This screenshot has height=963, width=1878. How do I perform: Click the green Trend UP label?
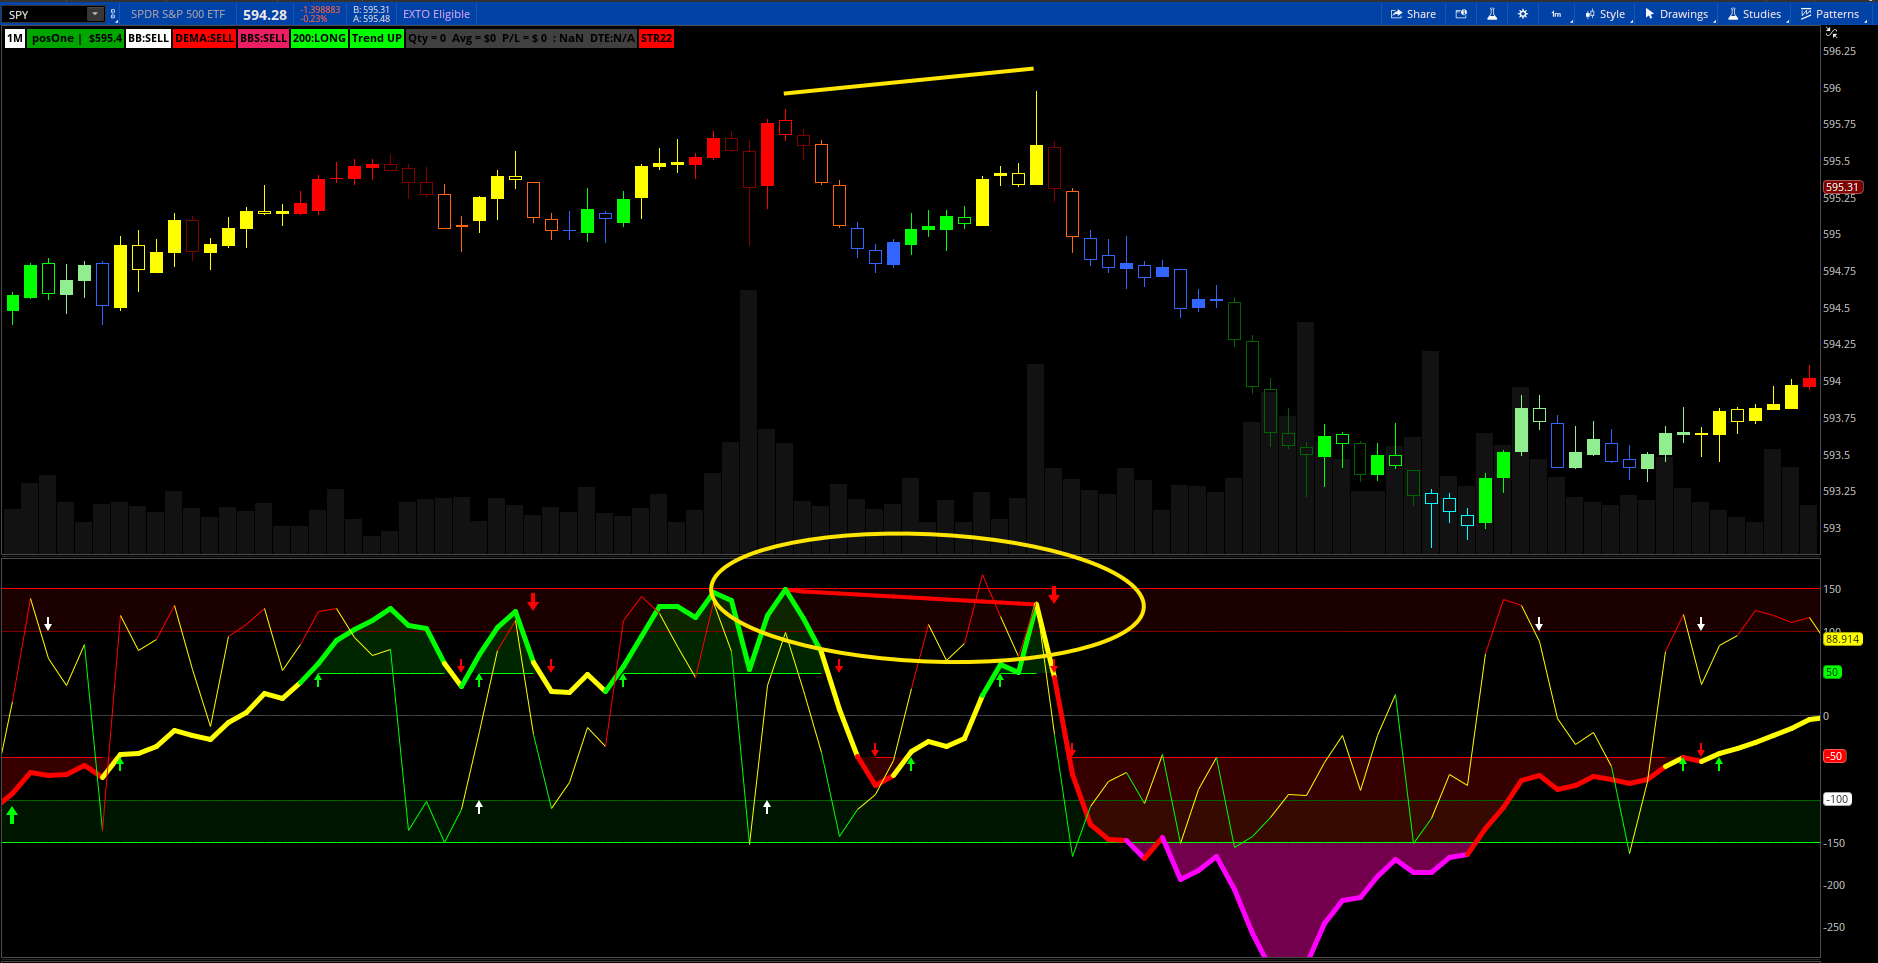point(376,38)
